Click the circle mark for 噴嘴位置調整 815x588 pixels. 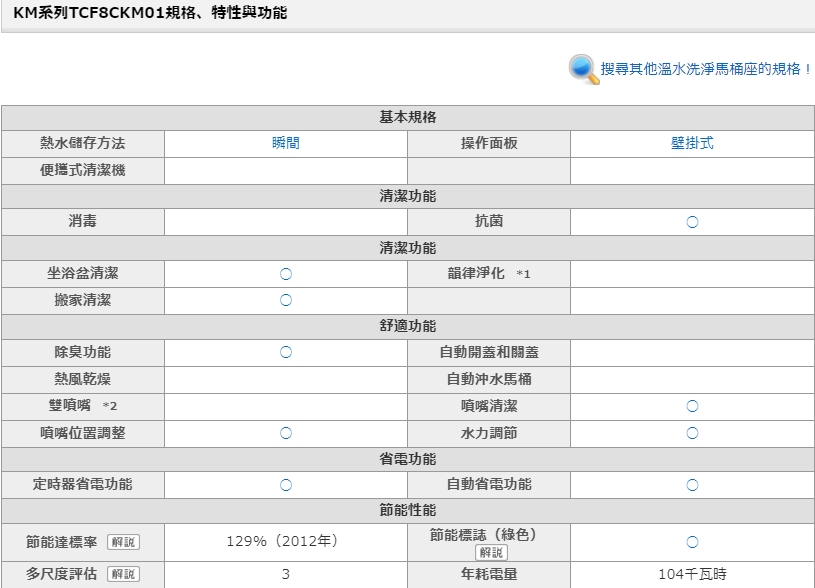[x=285, y=433]
